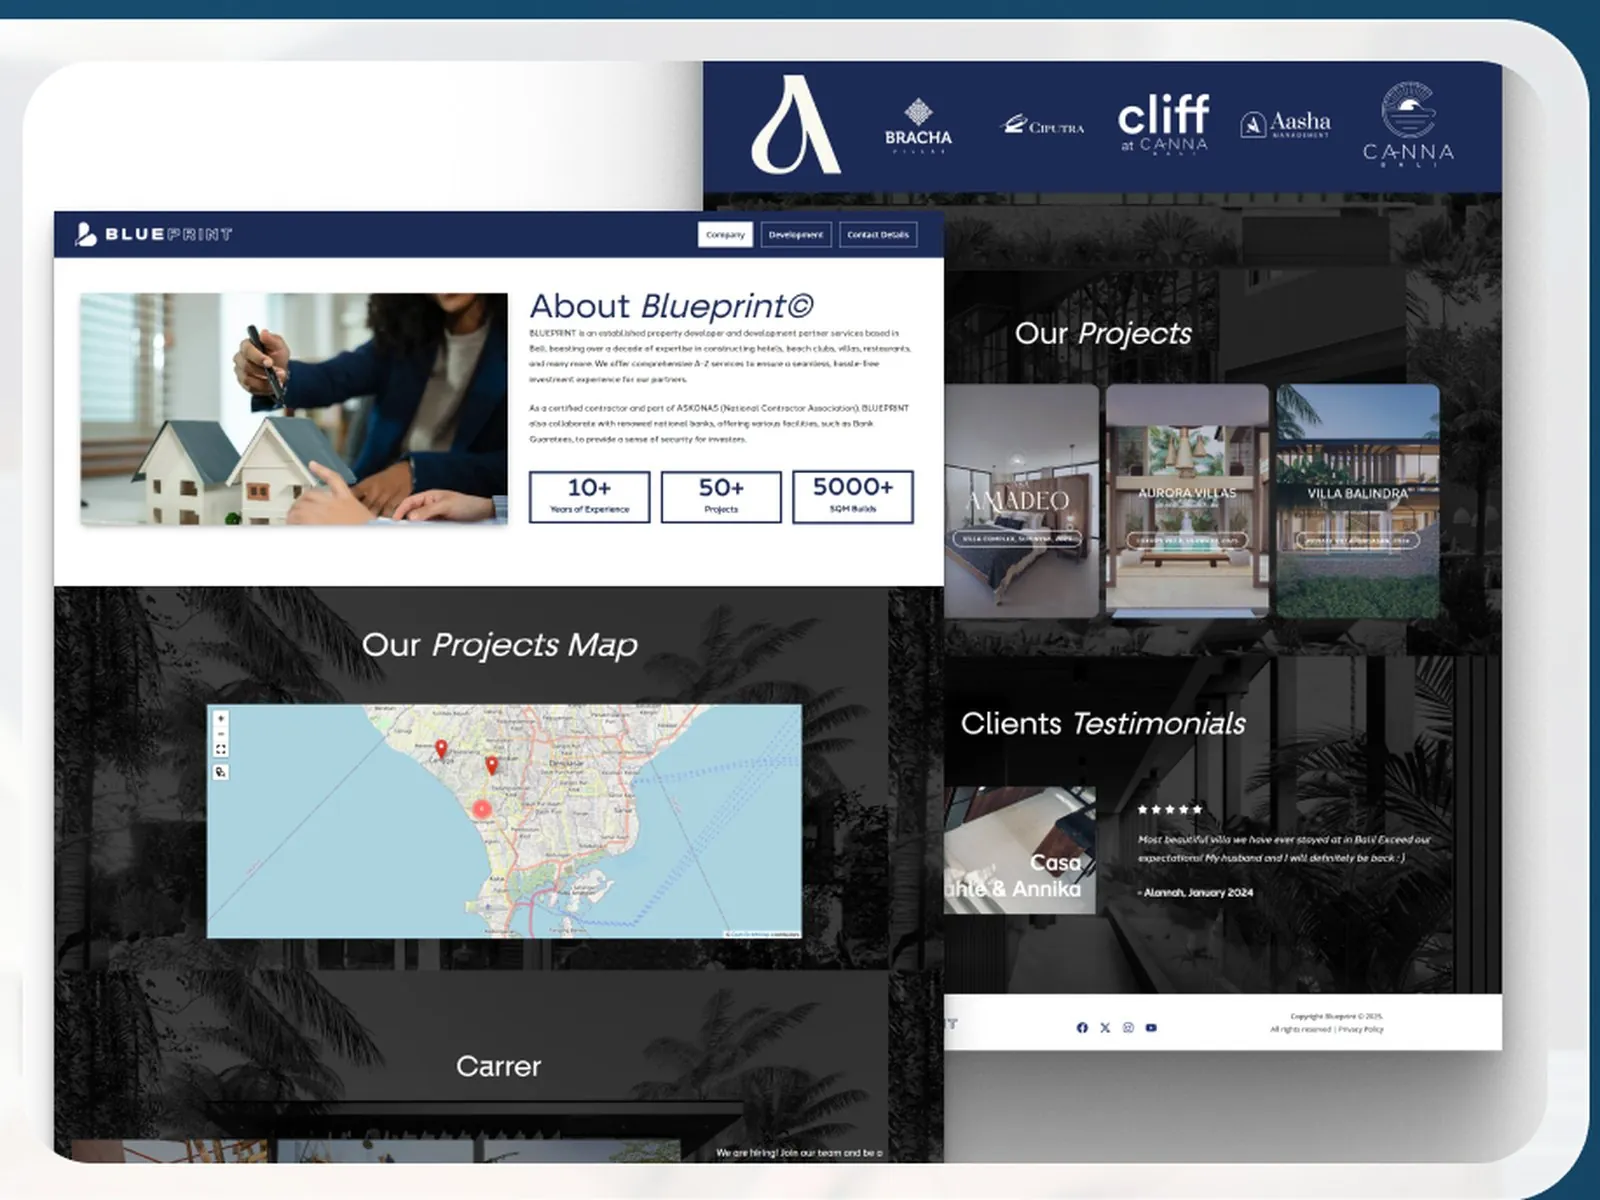This screenshot has width=1600, height=1200.
Task: Click the Aasha Management logo
Action: [x=1286, y=125]
